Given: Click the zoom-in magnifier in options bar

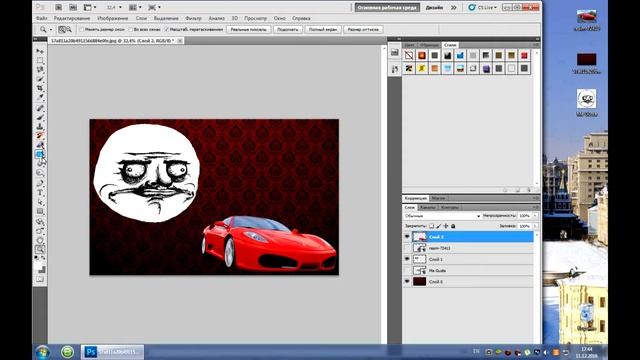Looking at the screenshot, I should click(x=62, y=29).
